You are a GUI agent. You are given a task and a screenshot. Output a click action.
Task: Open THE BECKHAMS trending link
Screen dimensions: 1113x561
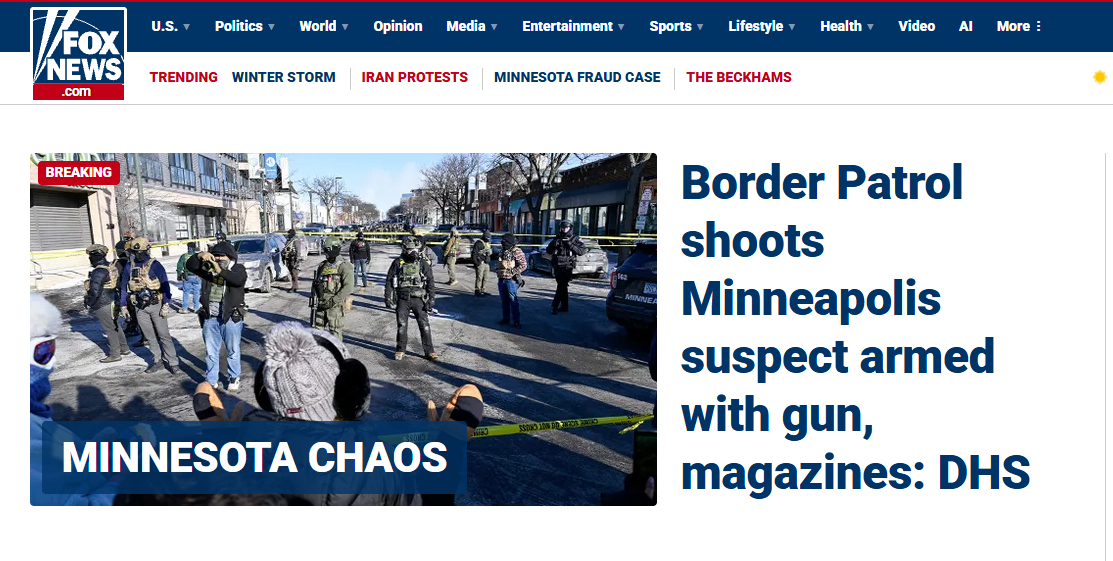(x=738, y=77)
